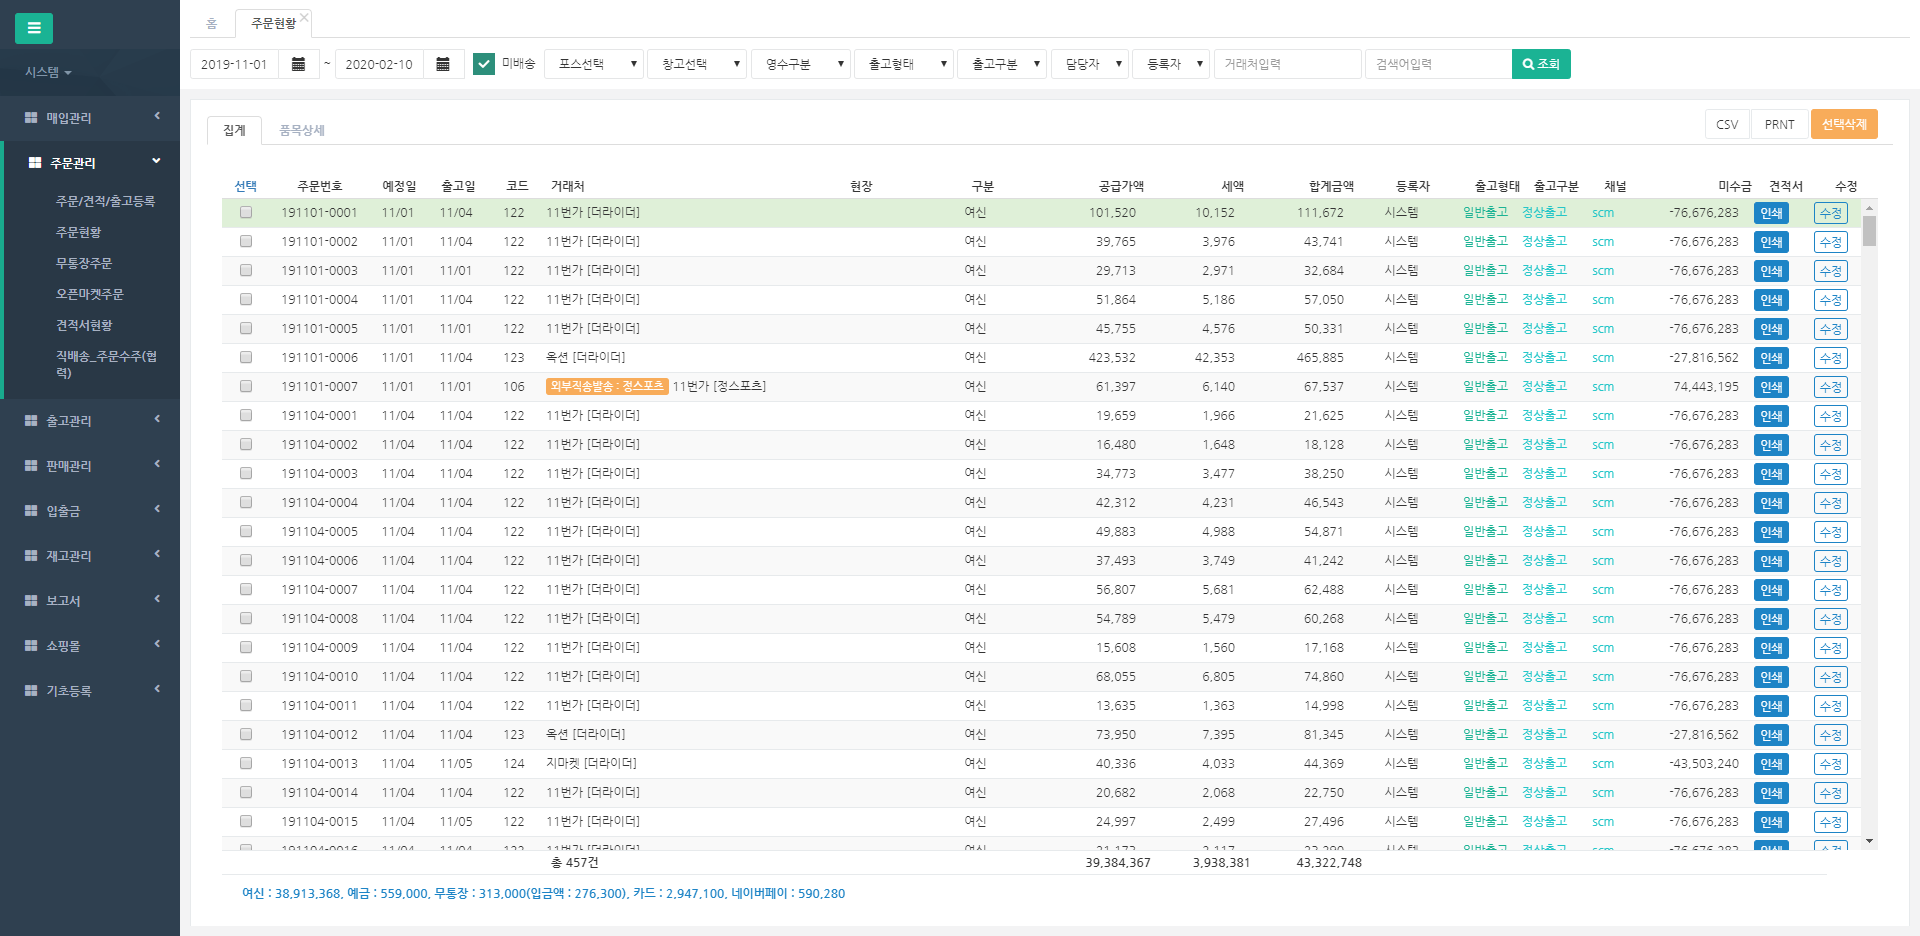Viewport: 1920px width, 936px height.
Task: Check the box for order 191101-0002
Action: pyautogui.click(x=246, y=241)
